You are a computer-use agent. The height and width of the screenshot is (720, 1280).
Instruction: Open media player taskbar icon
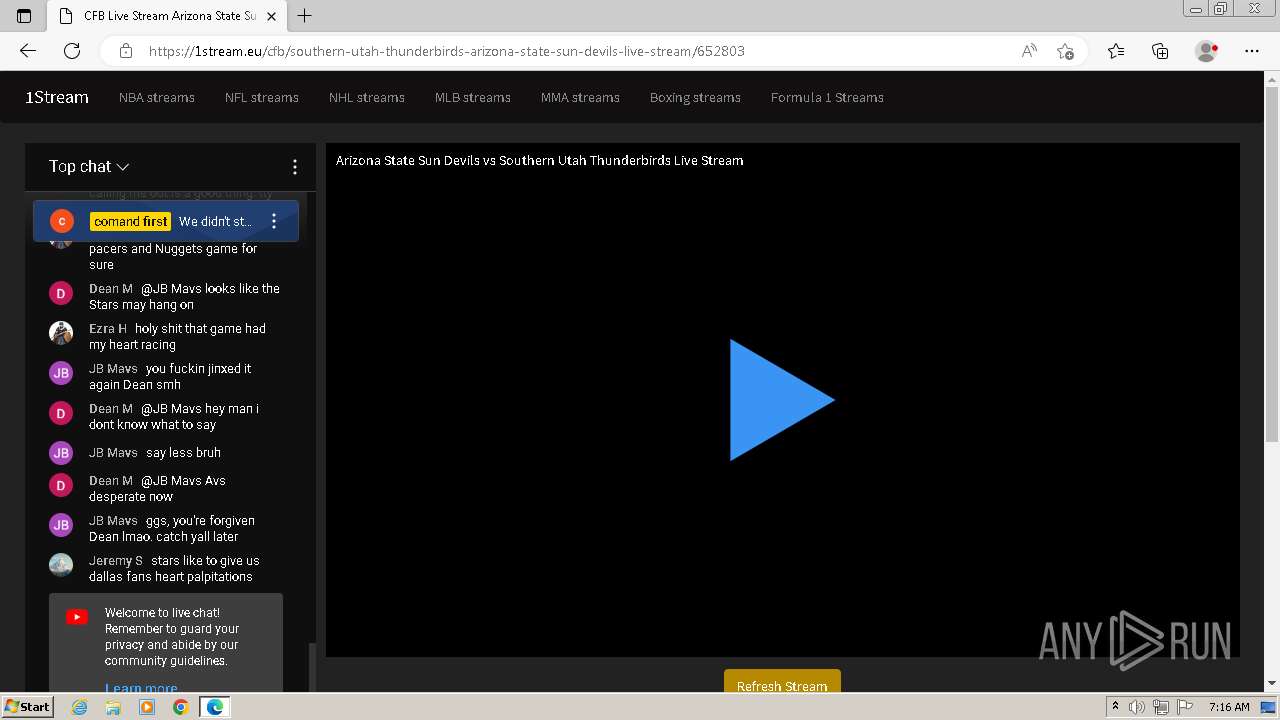pos(147,707)
